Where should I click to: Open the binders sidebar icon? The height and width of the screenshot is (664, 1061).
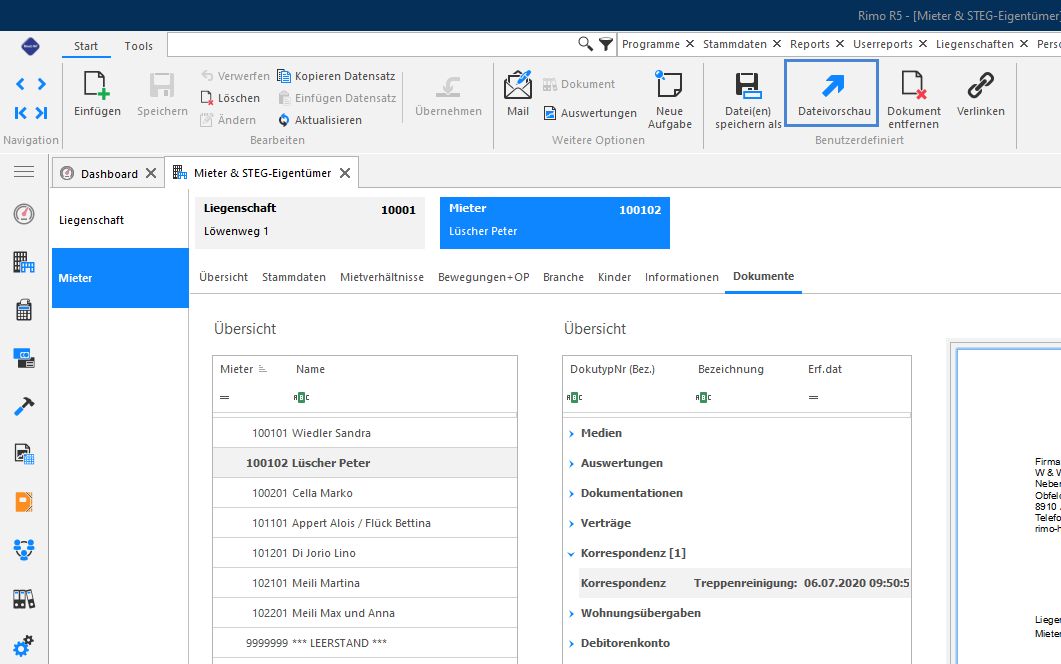point(24,598)
